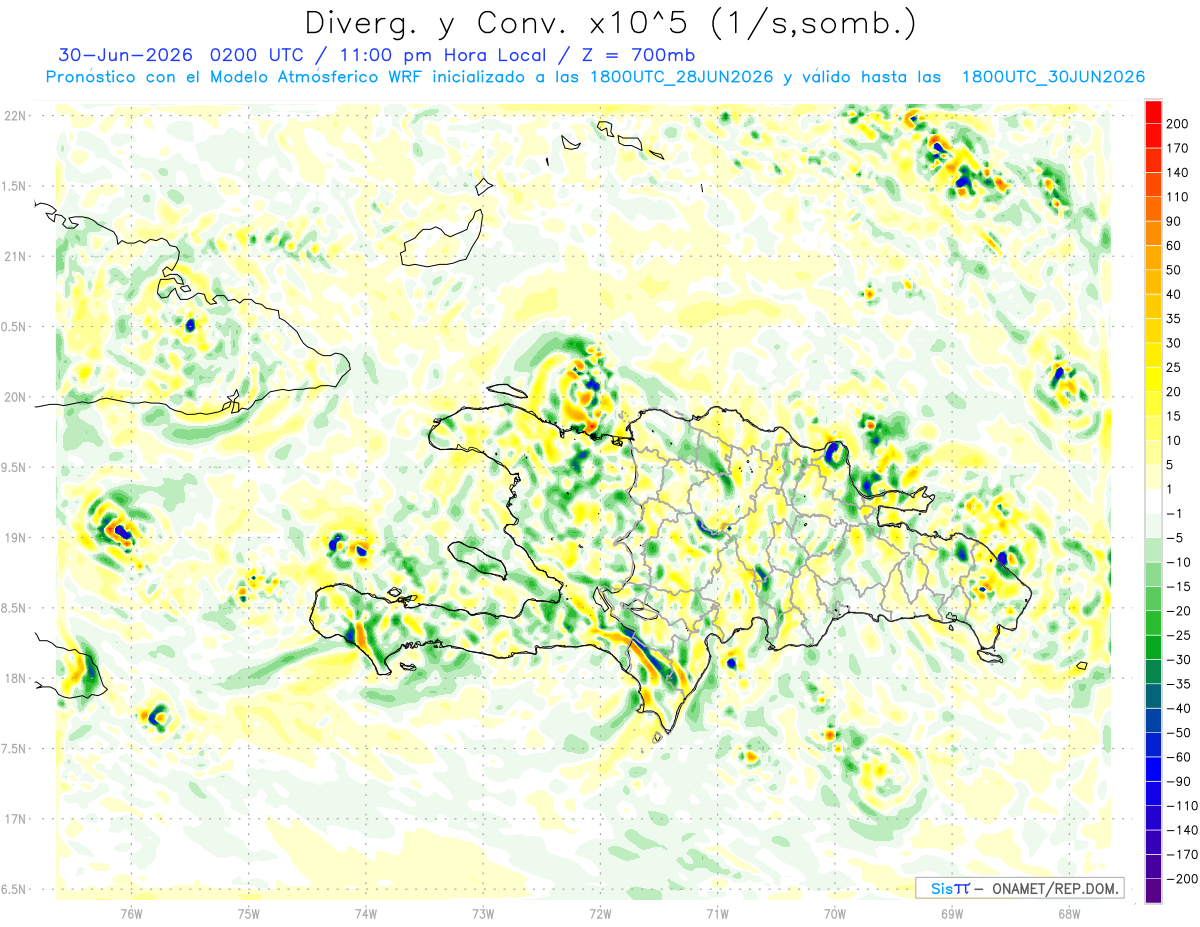The width and height of the screenshot is (1200, 927).
Task: Click the "68W" longitude label
Action: 1069,913
